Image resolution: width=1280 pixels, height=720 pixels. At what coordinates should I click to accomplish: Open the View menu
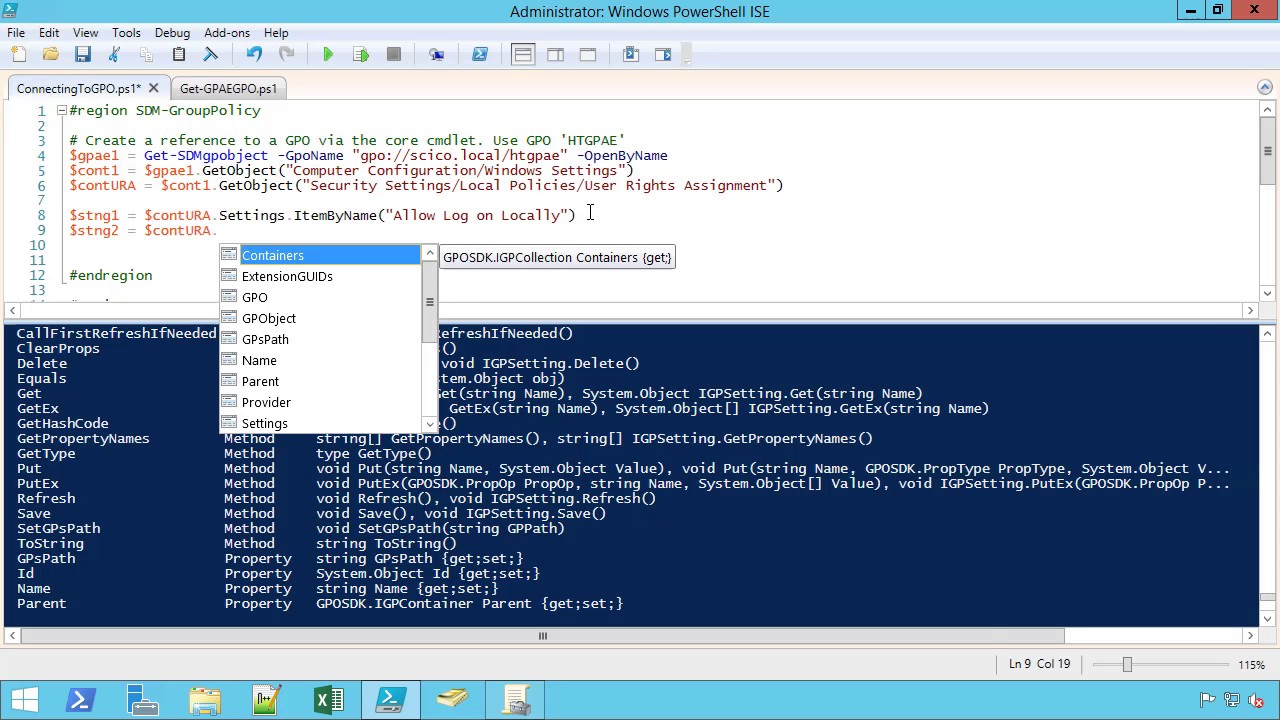[85, 32]
